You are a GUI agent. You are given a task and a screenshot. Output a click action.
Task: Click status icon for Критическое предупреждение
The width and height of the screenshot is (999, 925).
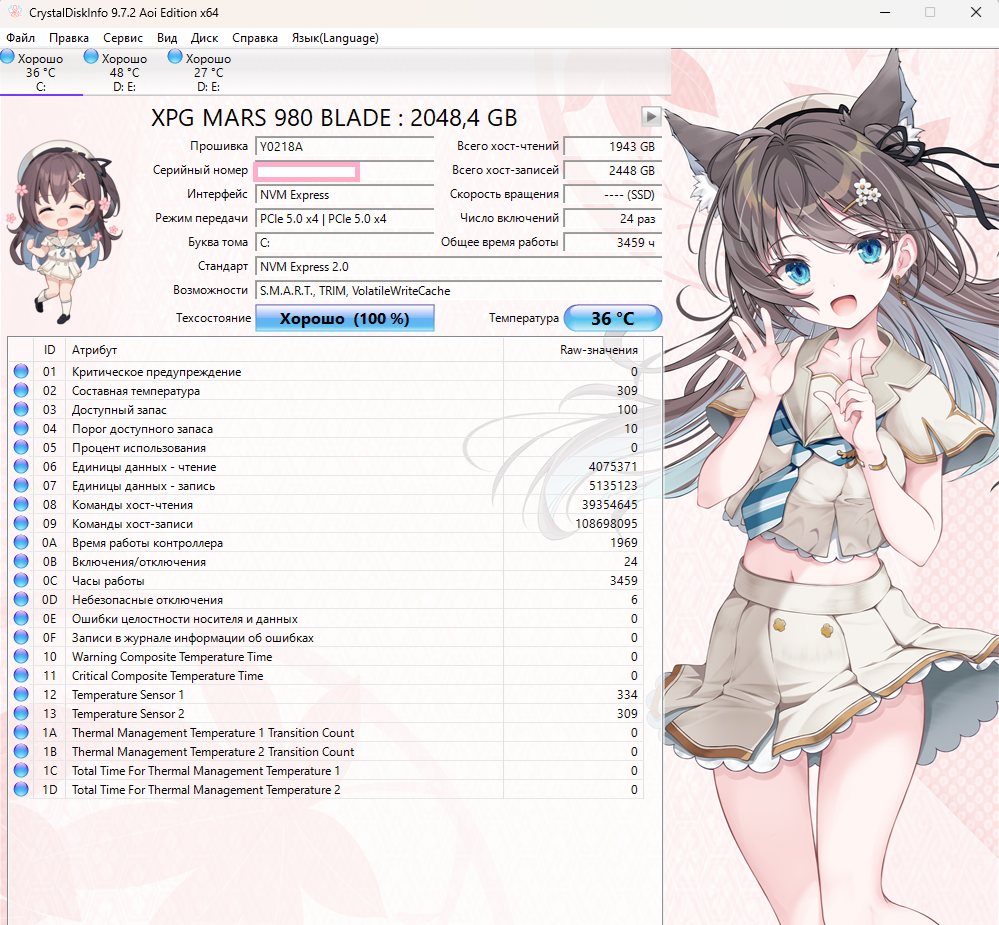pyautogui.click(x=21, y=371)
